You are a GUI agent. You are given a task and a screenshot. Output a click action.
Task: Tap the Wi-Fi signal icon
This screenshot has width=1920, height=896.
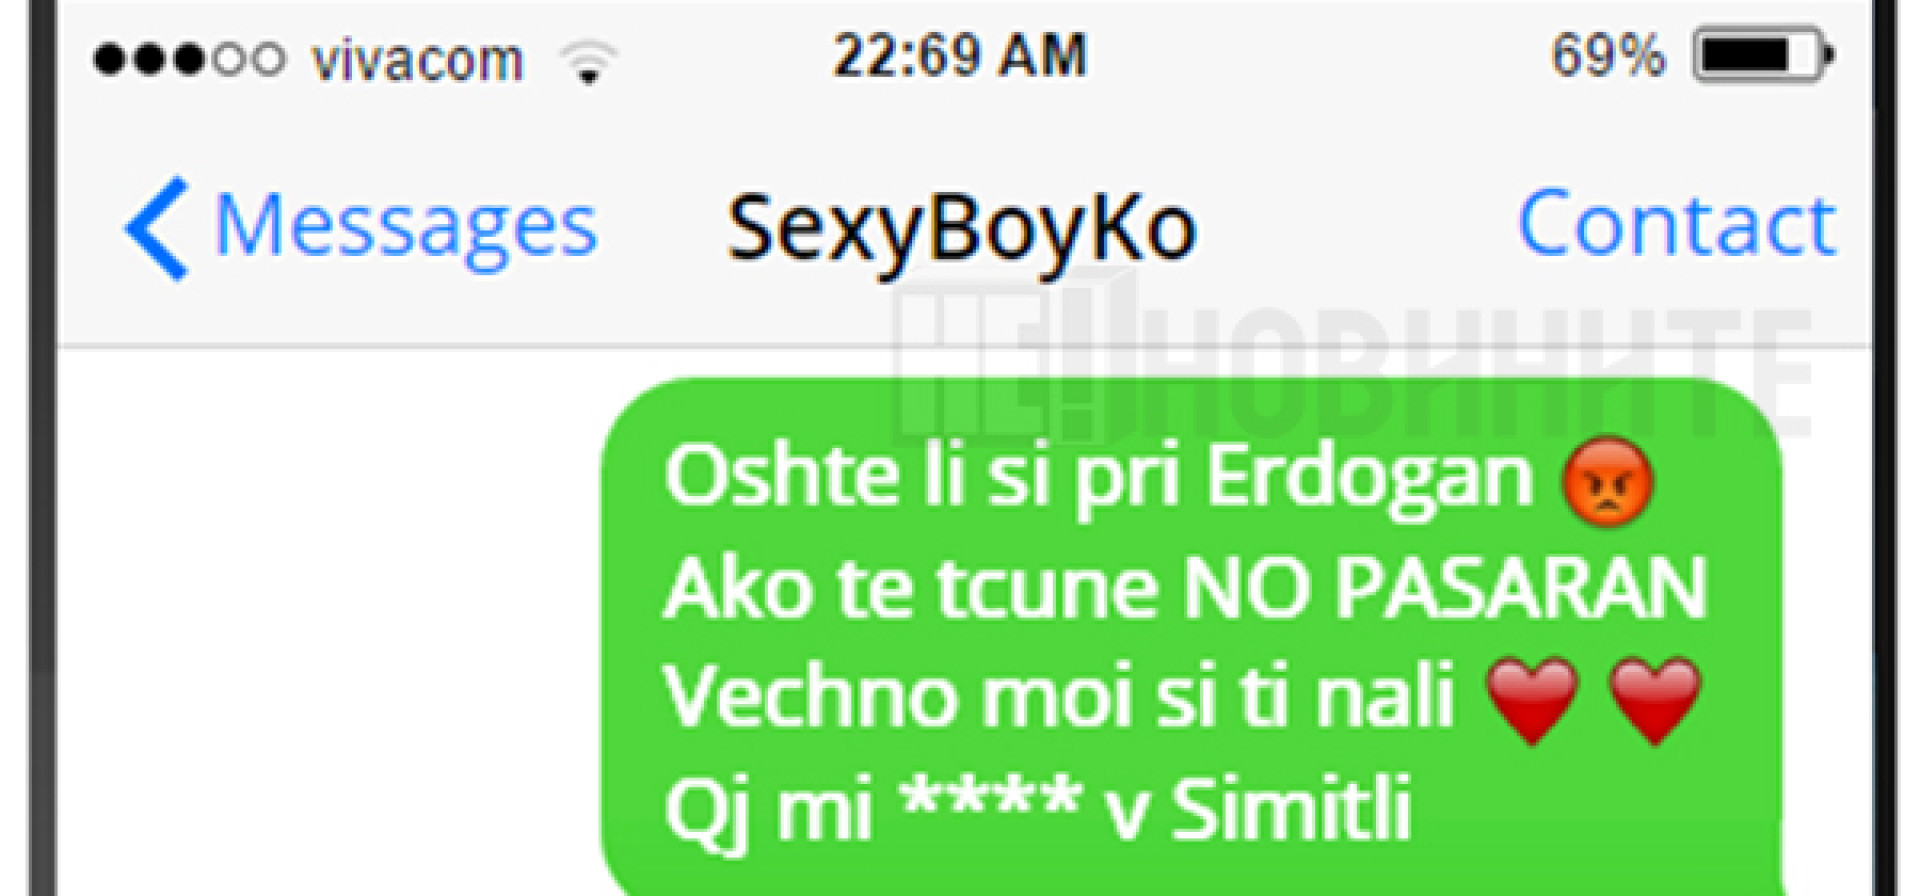click(x=589, y=60)
